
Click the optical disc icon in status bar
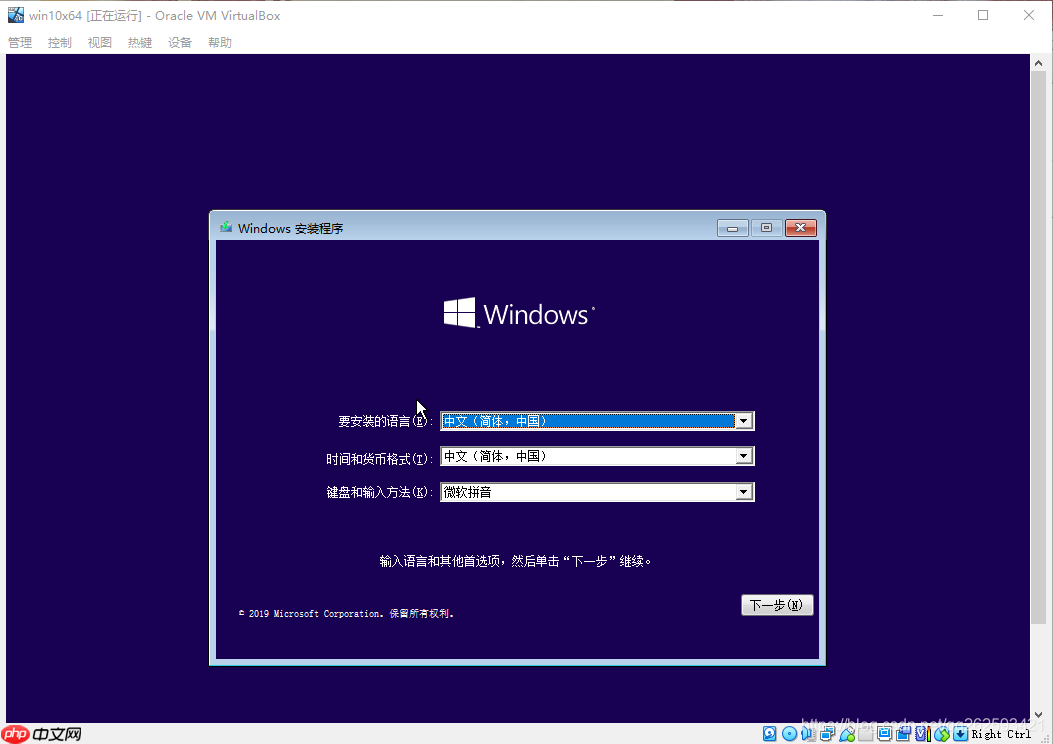(x=789, y=734)
